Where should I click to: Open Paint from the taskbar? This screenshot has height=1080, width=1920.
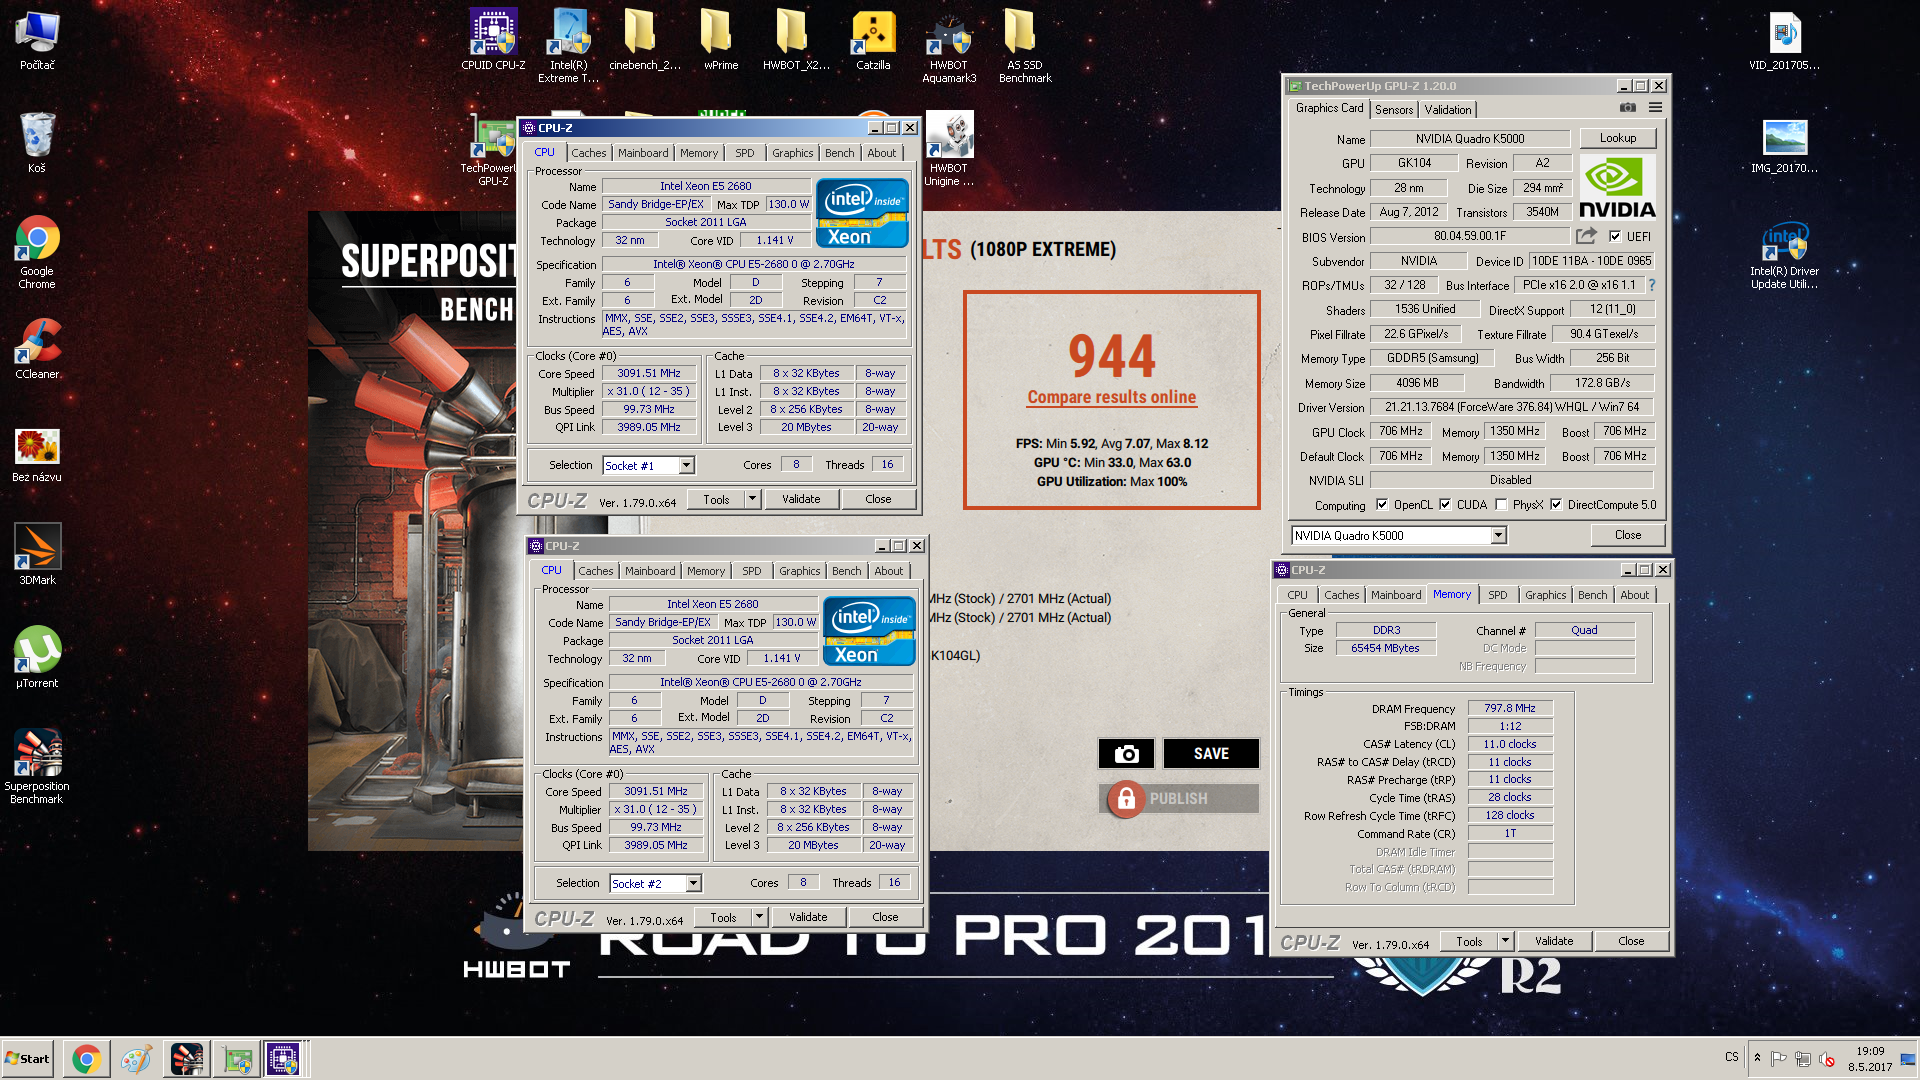click(x=136, y=1058)
